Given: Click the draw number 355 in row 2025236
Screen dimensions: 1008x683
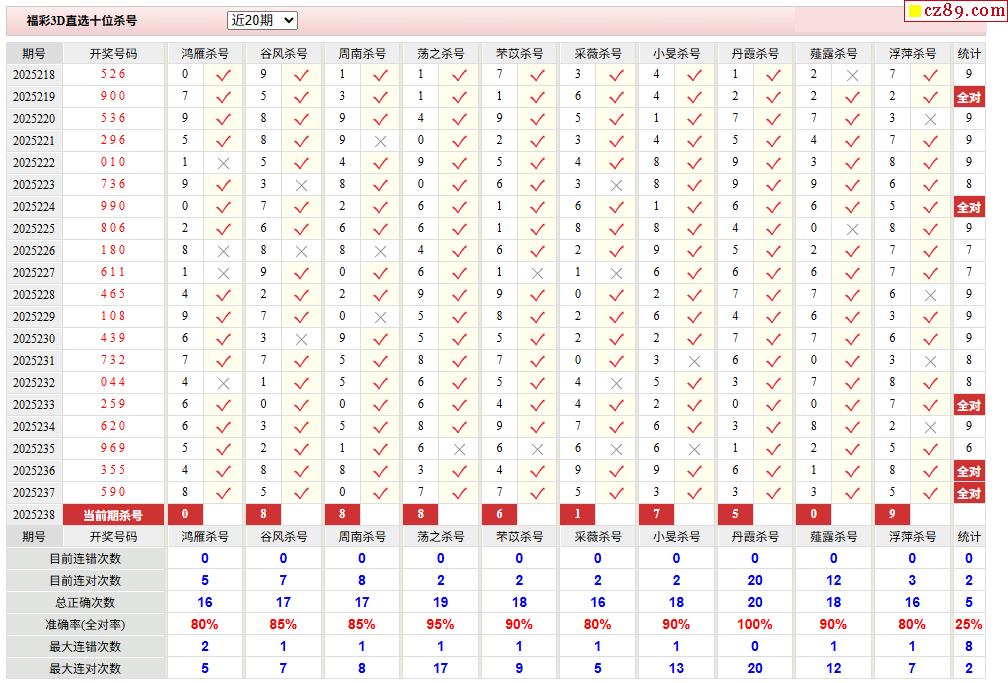Looking at the screenshot, I should point(113,470).
